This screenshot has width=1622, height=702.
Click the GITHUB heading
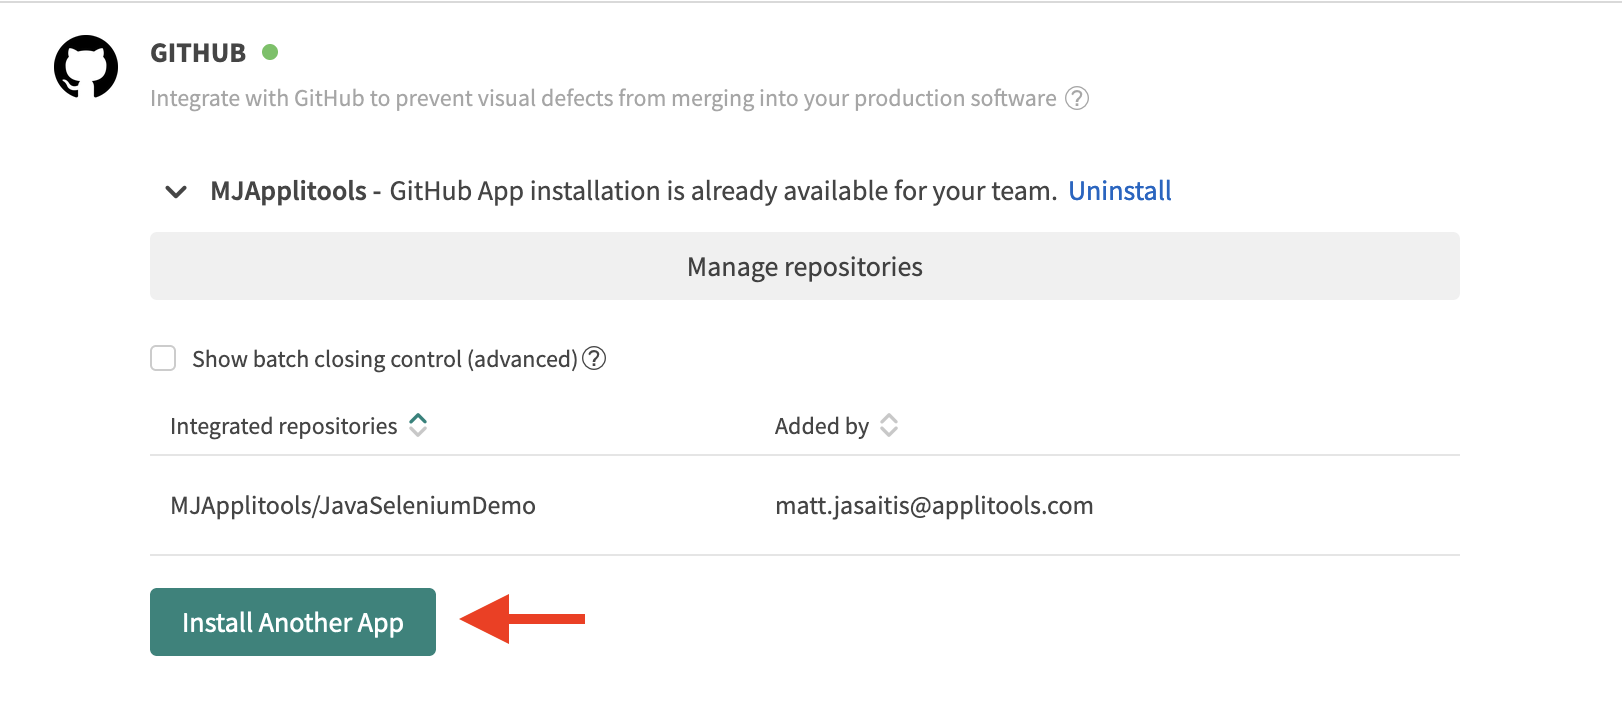[198, 53]
